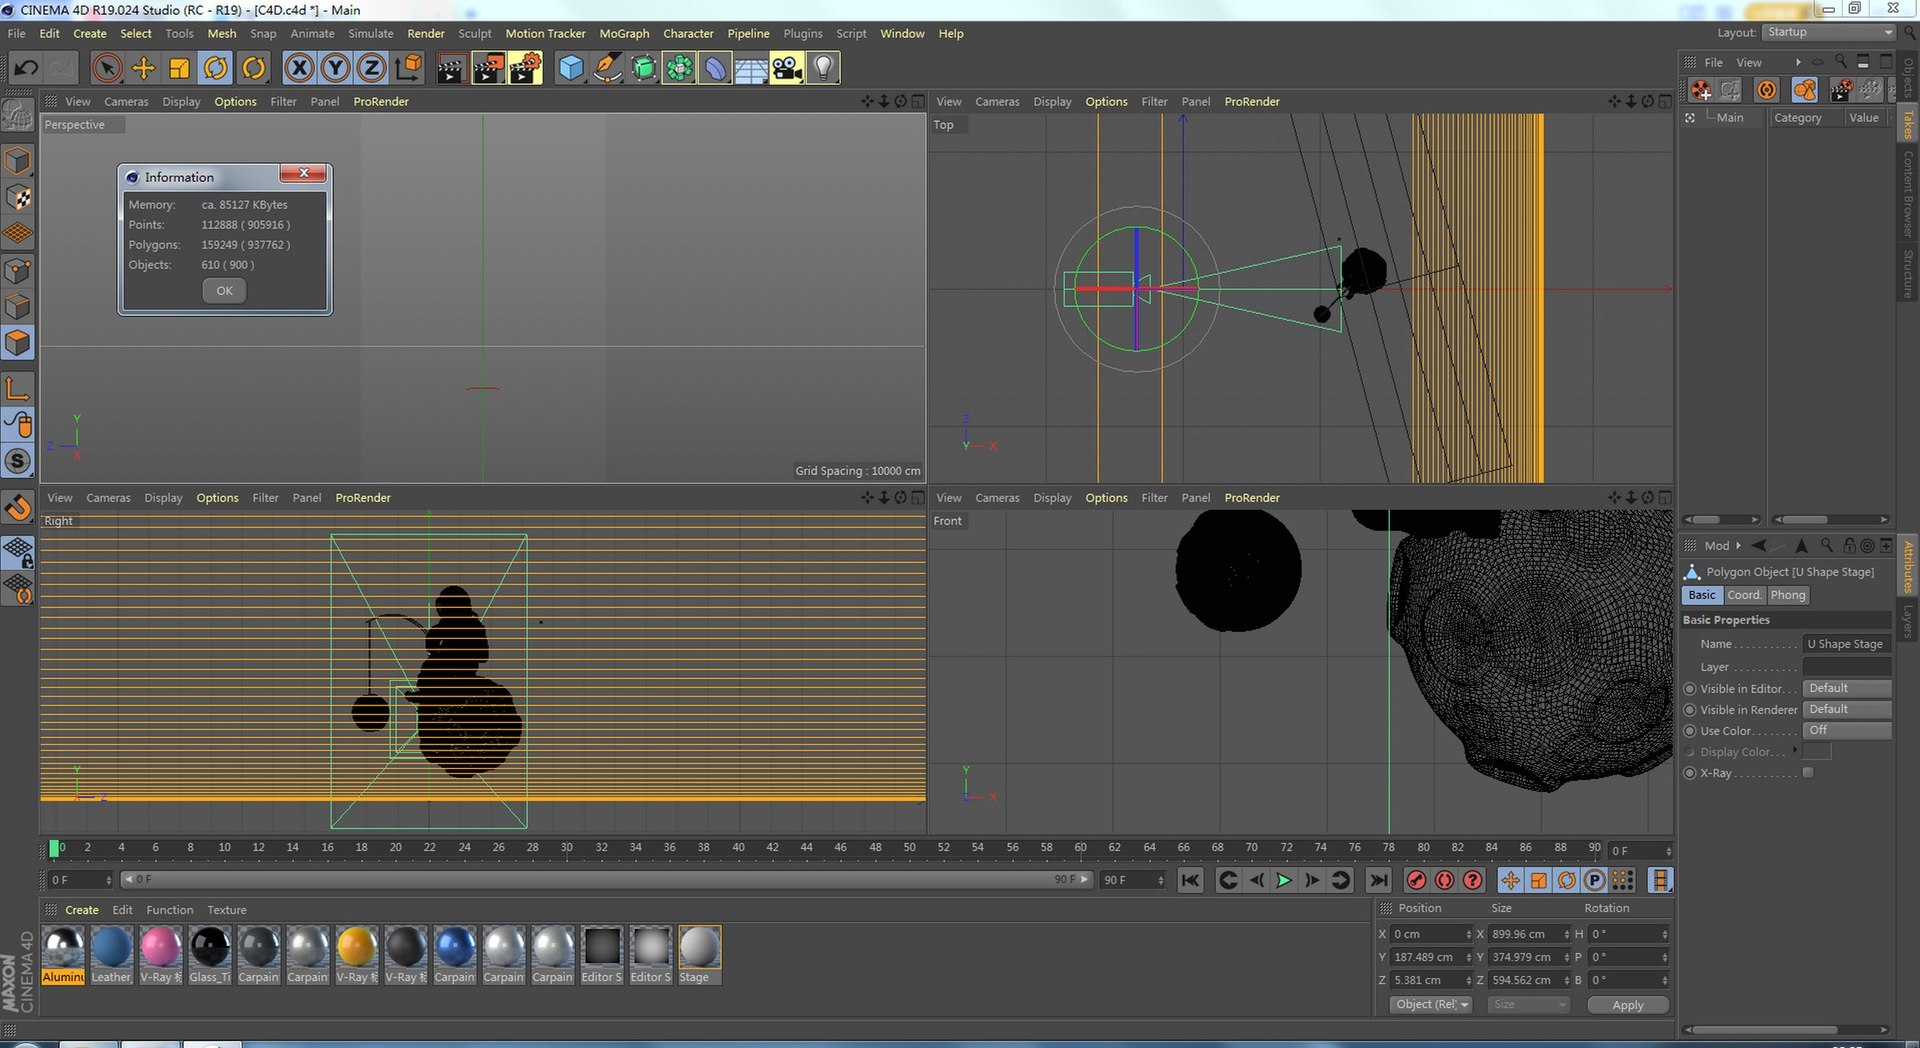Open the disabled Size mode dropdown

click(x=1528, y=1004)
